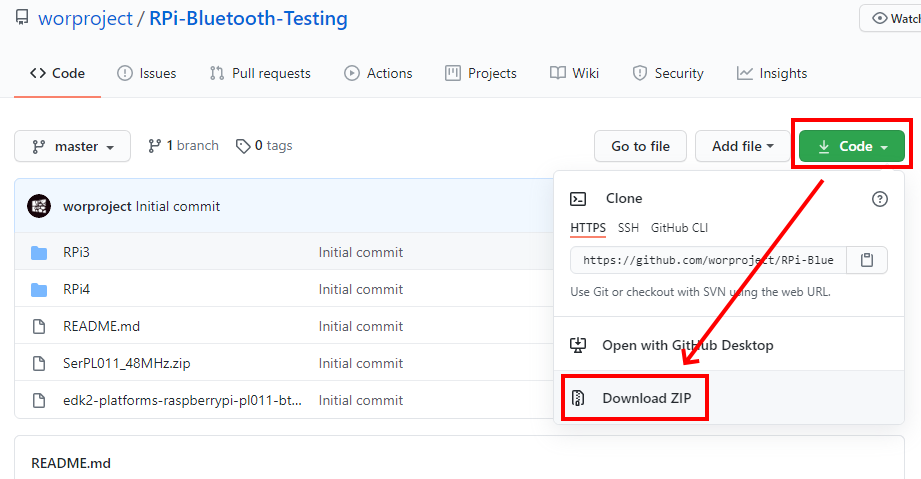Click the worproject avatar image
The image size is (921, 479).
pos(39,206)
